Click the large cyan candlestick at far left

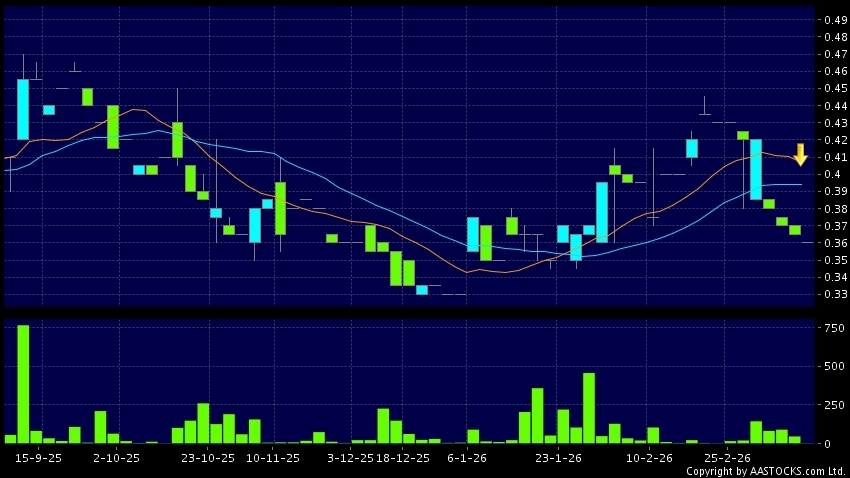pos(23,109)
